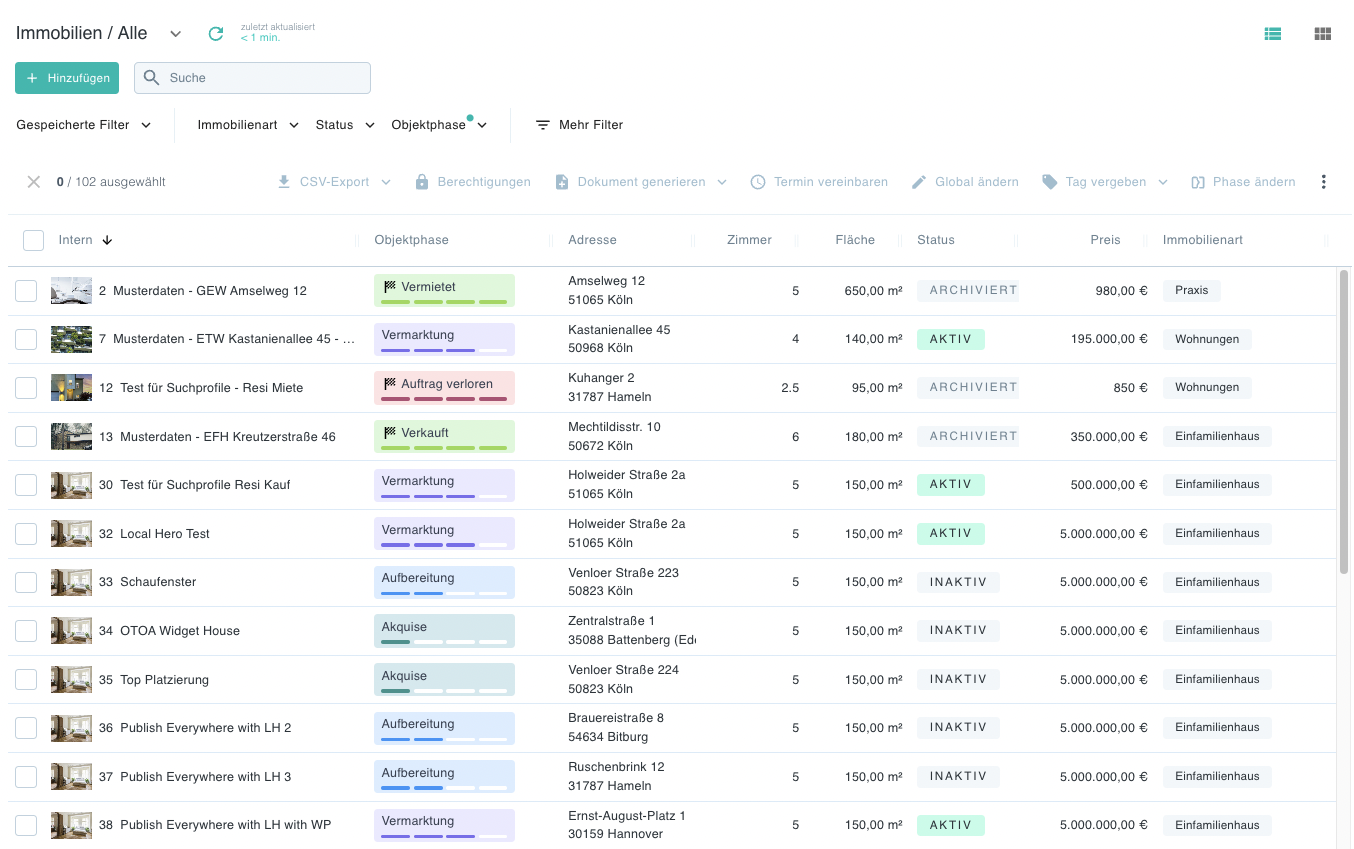Select checkbox for Local Hero Test
This screenshot has width=1354, height=849.
[x=26, y=534]
